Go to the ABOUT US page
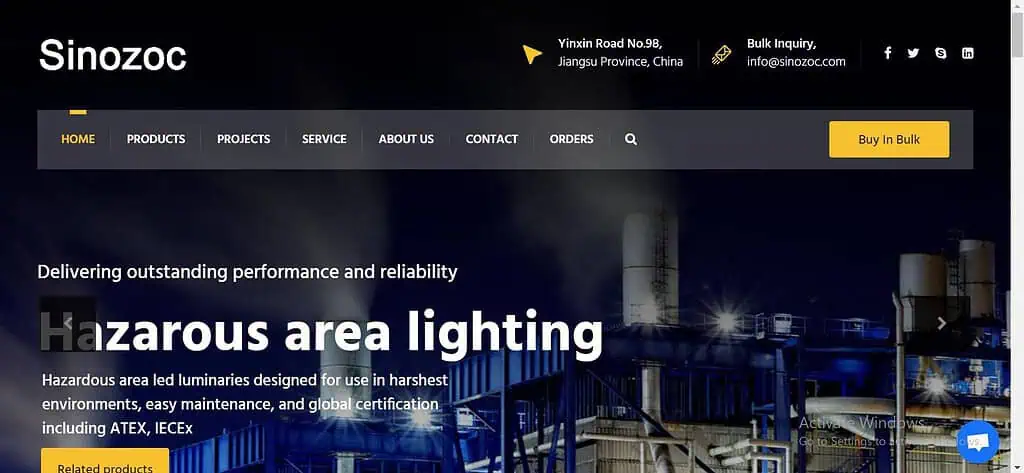 (406, 139)
